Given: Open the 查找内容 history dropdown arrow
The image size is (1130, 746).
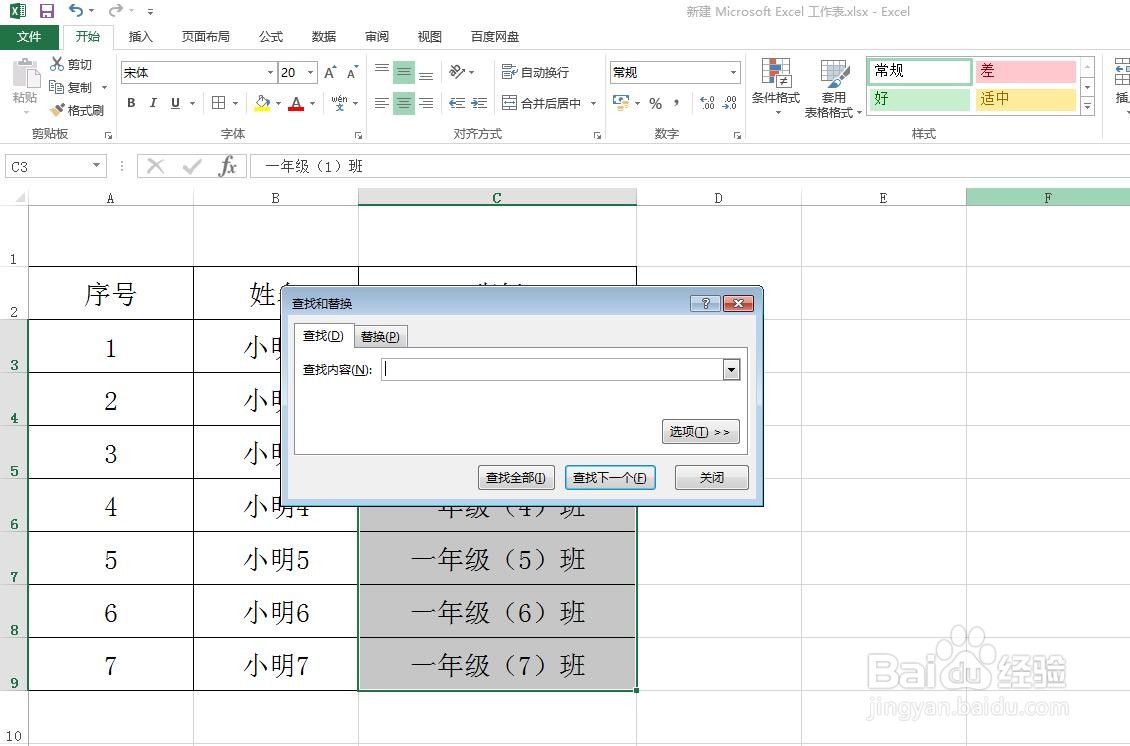Looking at the screenshot, I should [731, 369].
